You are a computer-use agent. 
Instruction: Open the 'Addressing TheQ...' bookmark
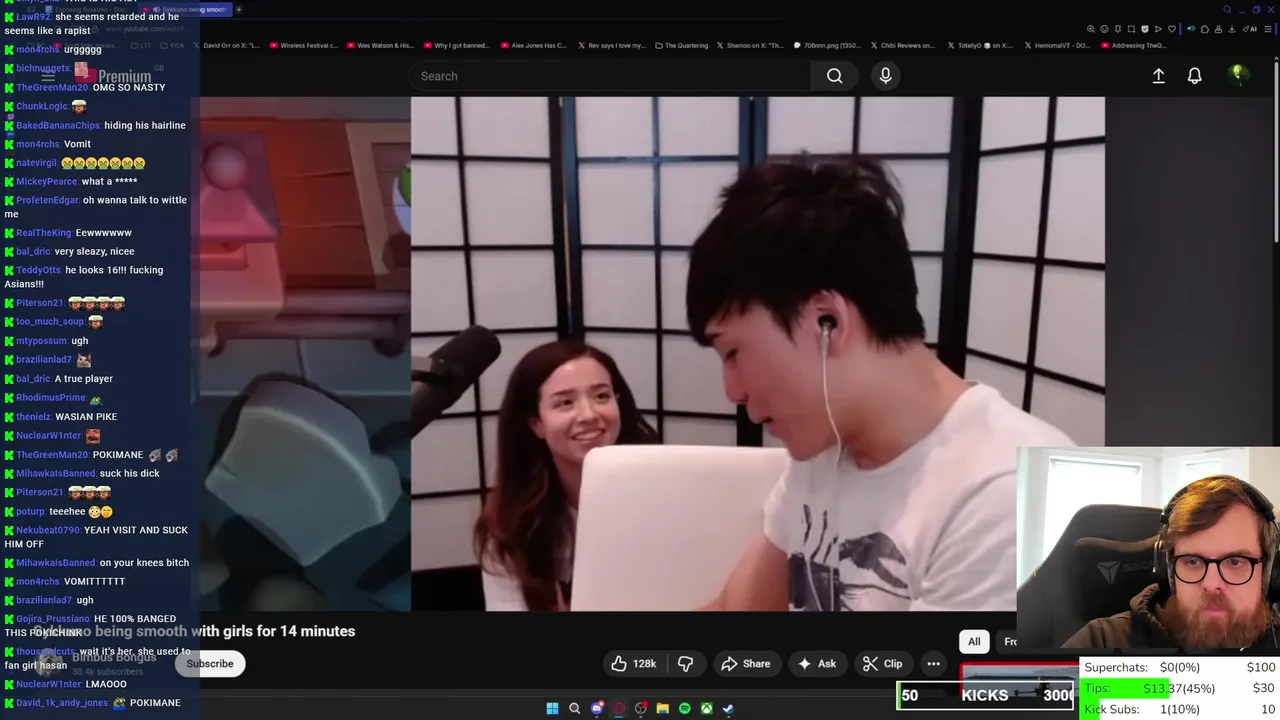[x=1134, y=45]
